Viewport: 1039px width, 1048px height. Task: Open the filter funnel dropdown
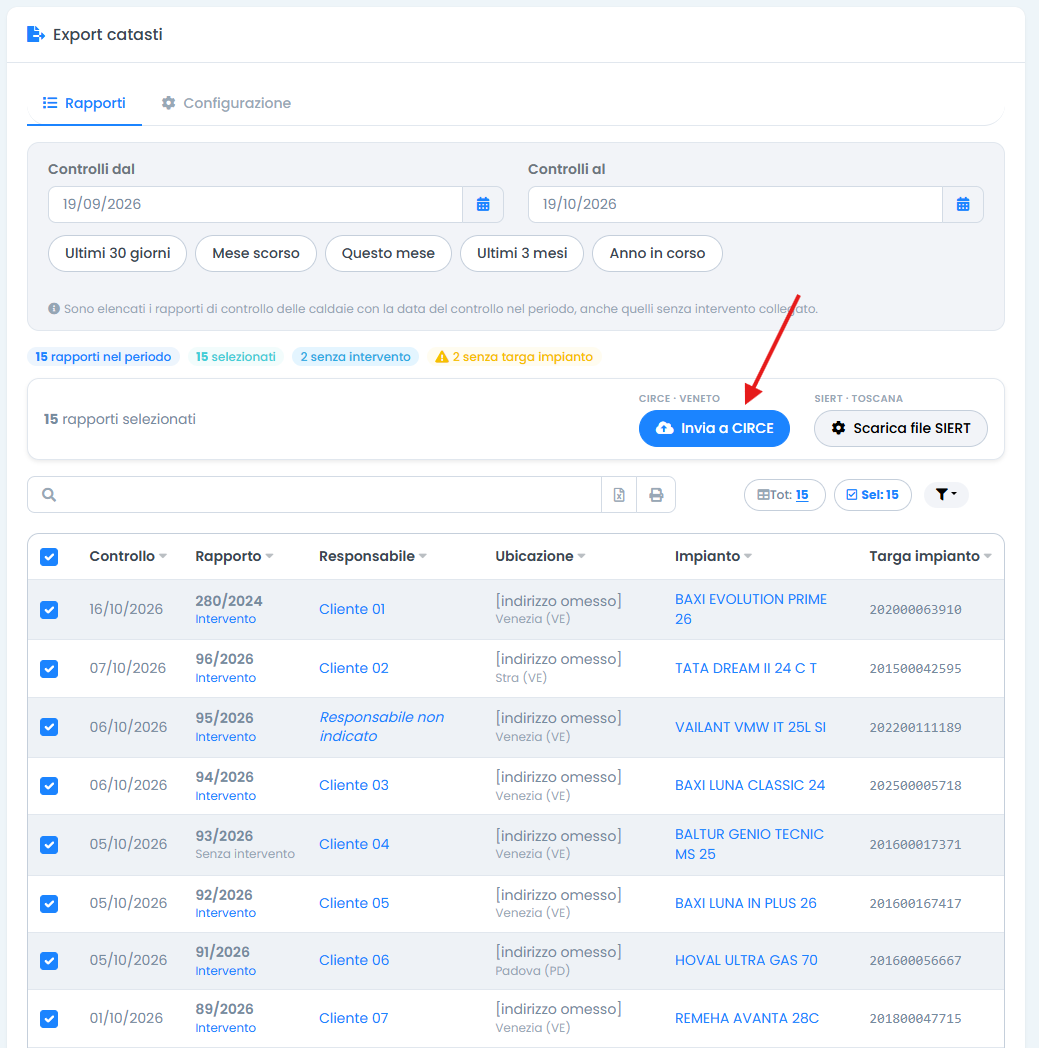pos(946,495)
